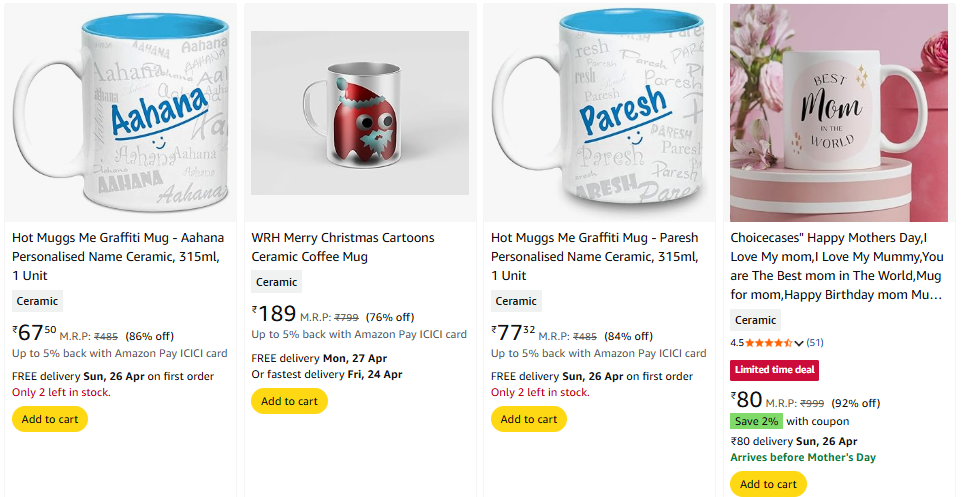
Task: Open the 51 customer reviews link
Action: click(815, 343)
